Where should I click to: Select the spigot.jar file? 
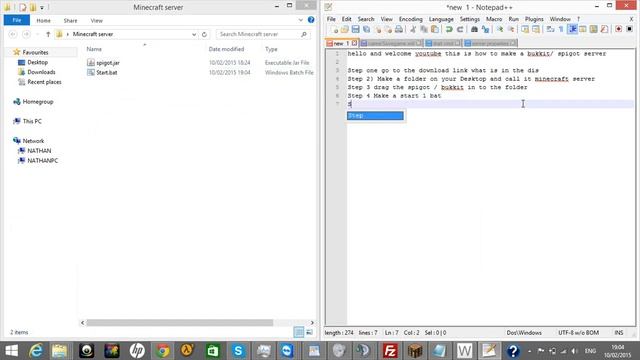pyautogui.click(x=108, y=63)
